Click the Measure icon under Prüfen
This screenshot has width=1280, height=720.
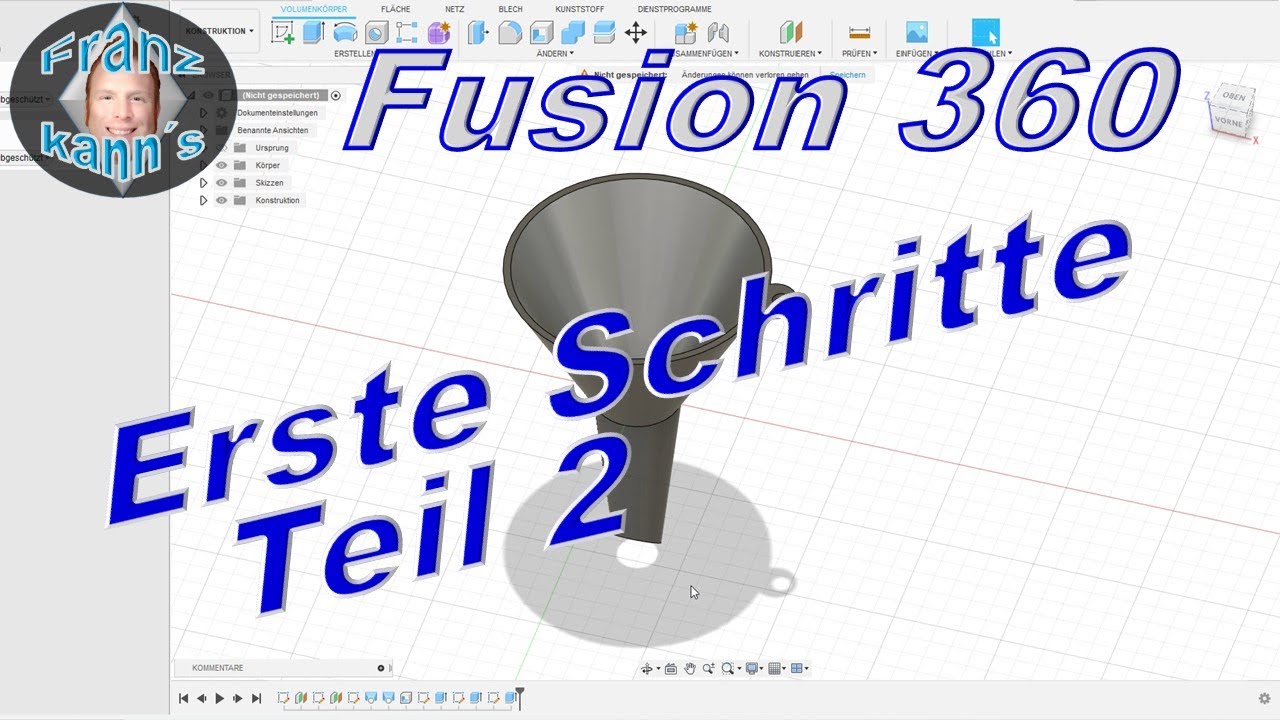859,32
